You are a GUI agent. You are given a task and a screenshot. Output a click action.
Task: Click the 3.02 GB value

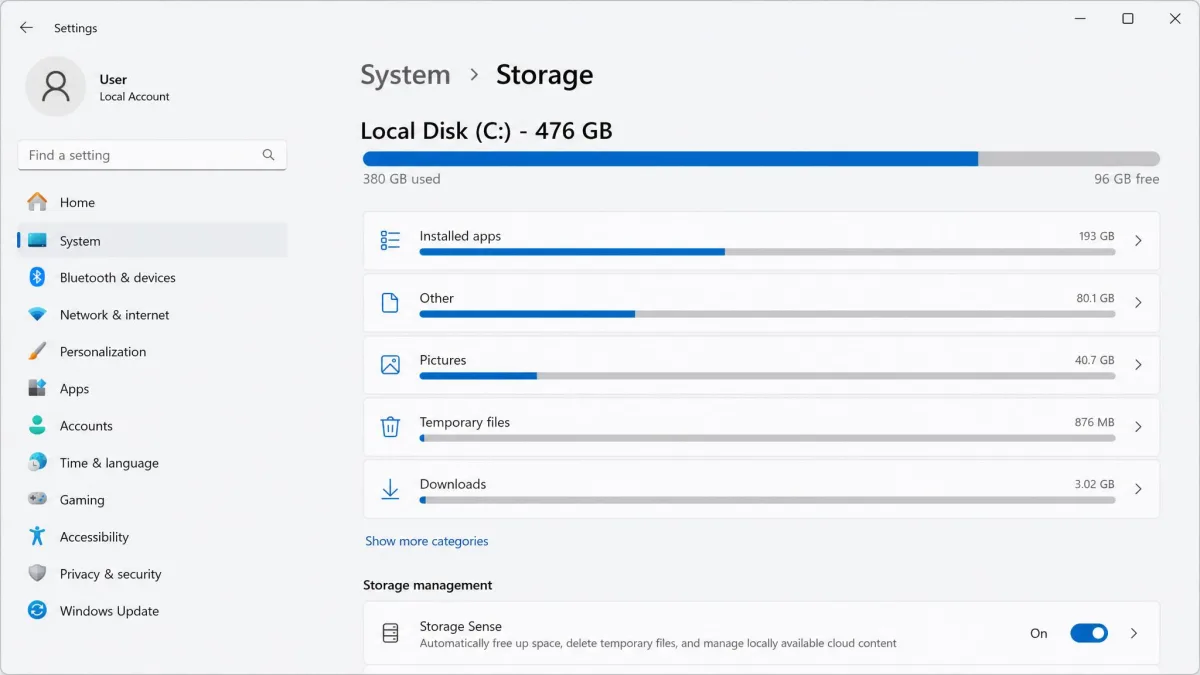[1094, 484]
